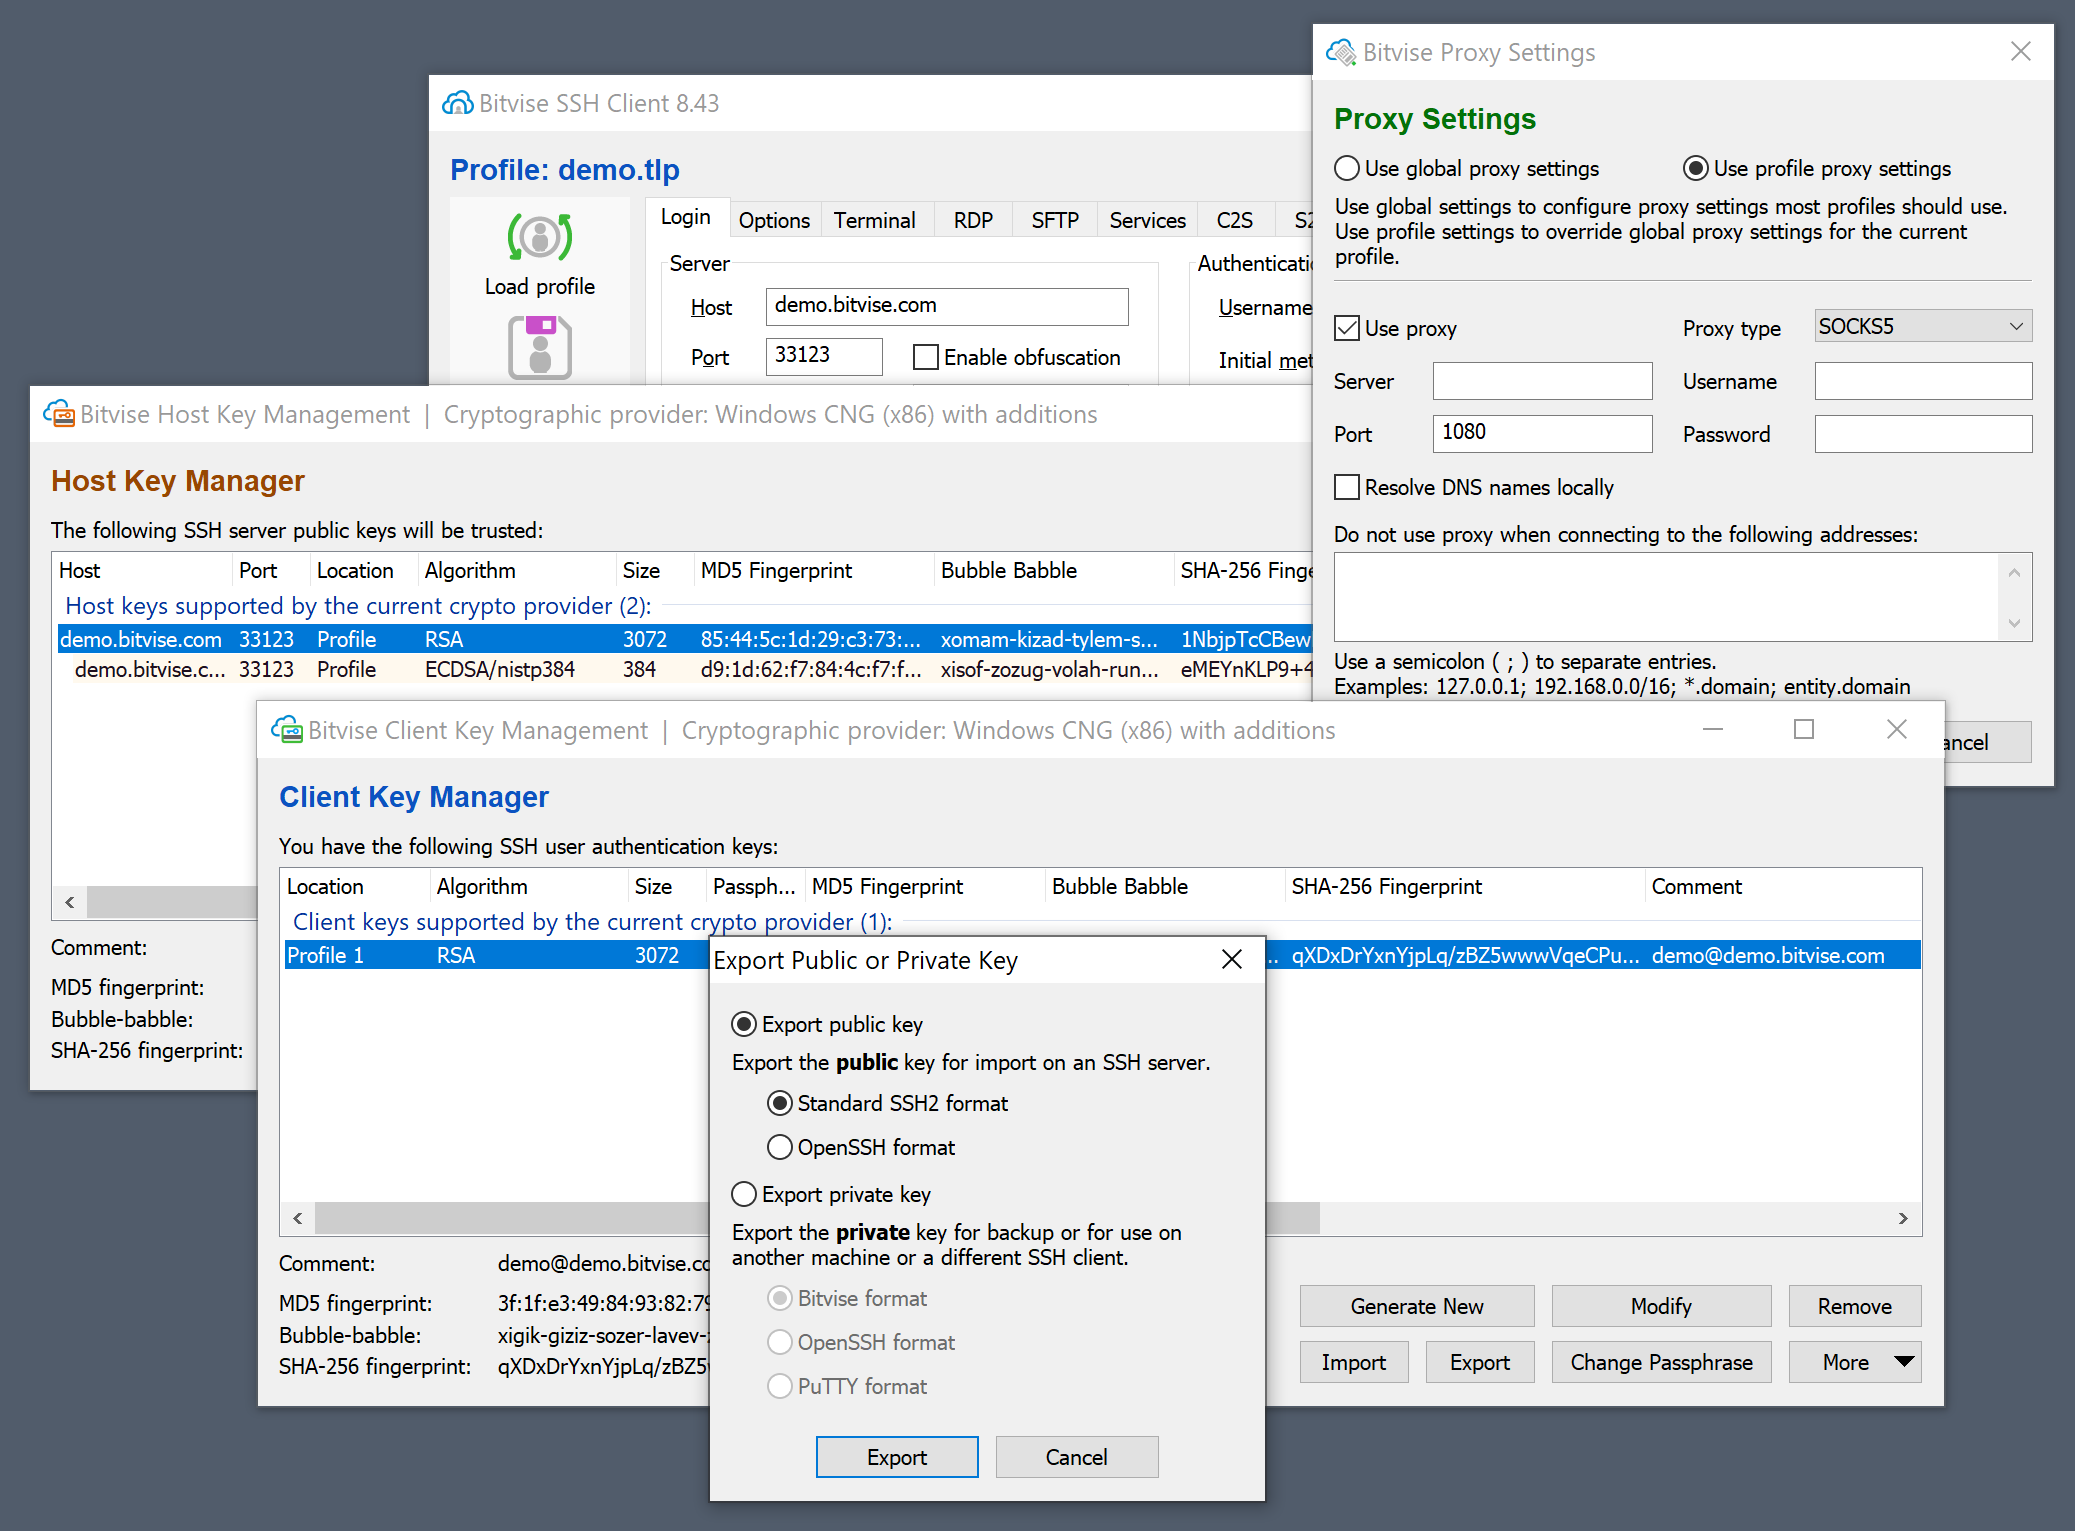Viewport: 2075px width, 1531px height.
Task: Click the proxy Server input field
Action: point(1541,381)
